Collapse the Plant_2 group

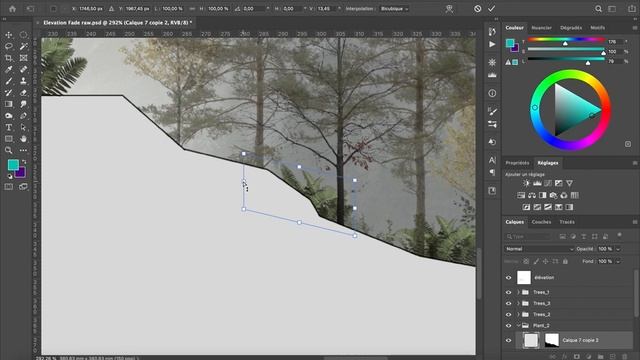tap(518, 326)
